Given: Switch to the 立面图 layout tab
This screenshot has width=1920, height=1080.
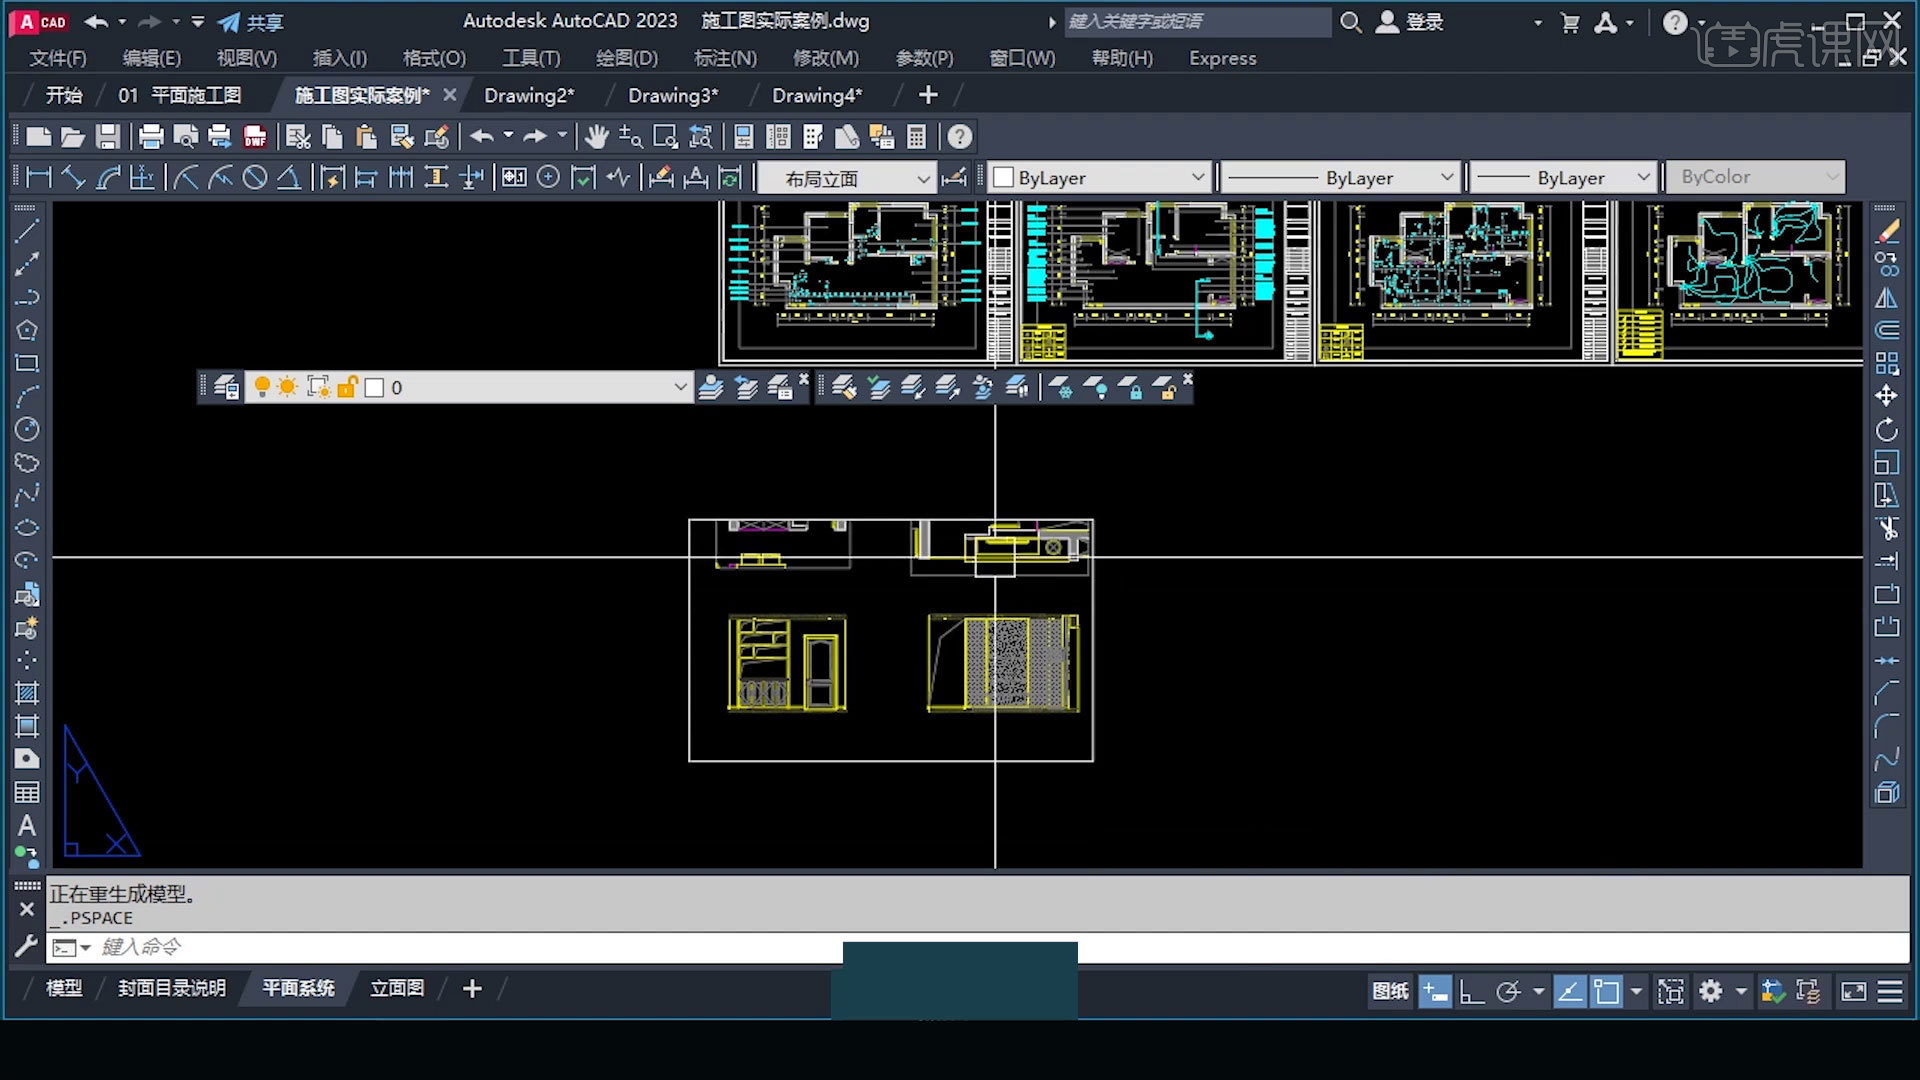Looking at the screenshot, I should [x=397, y=988].
